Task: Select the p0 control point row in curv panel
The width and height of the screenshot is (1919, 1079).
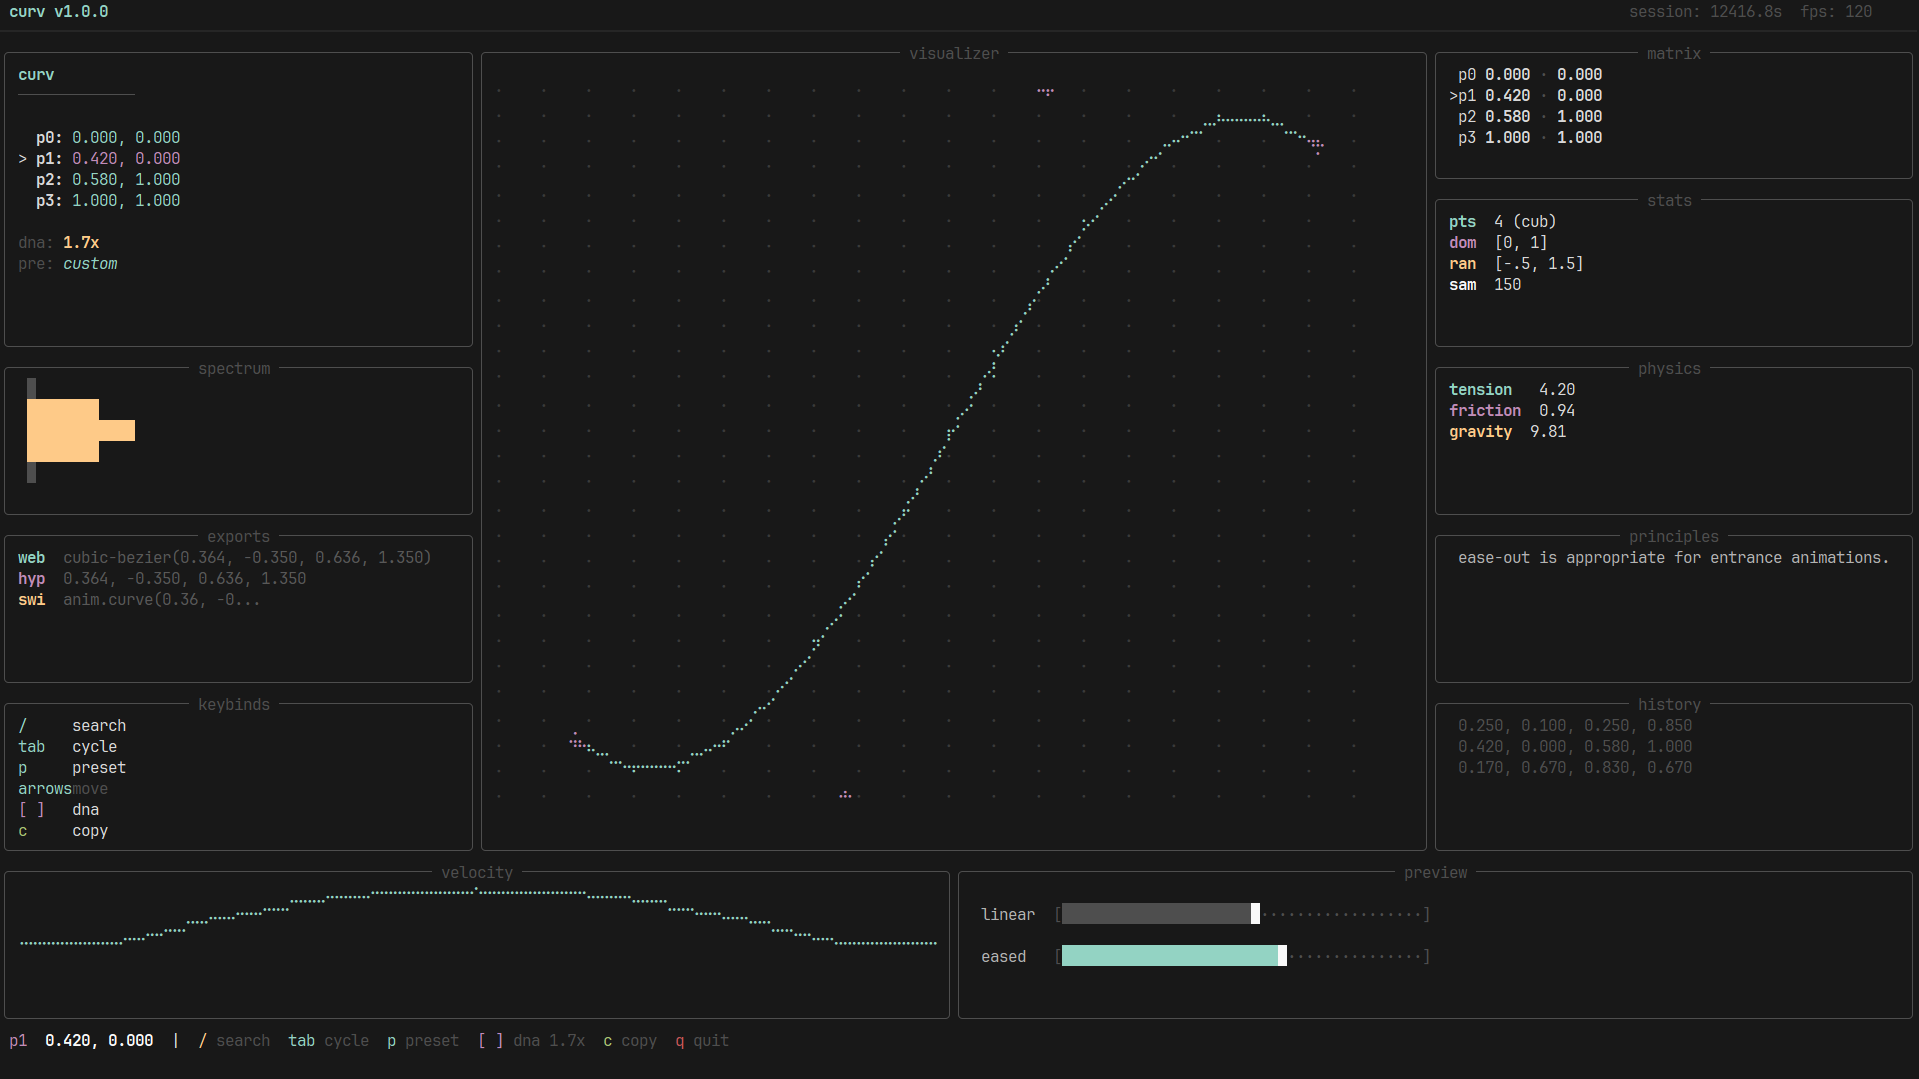Action: (108, 138)
